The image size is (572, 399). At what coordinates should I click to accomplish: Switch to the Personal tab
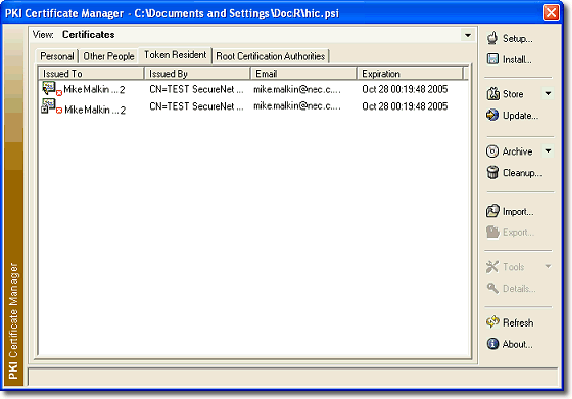pyautogui.click(x=57, y=56)
